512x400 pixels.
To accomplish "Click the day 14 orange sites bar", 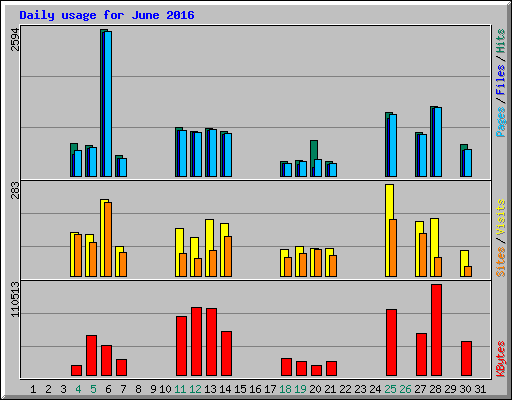I will 228,256.
